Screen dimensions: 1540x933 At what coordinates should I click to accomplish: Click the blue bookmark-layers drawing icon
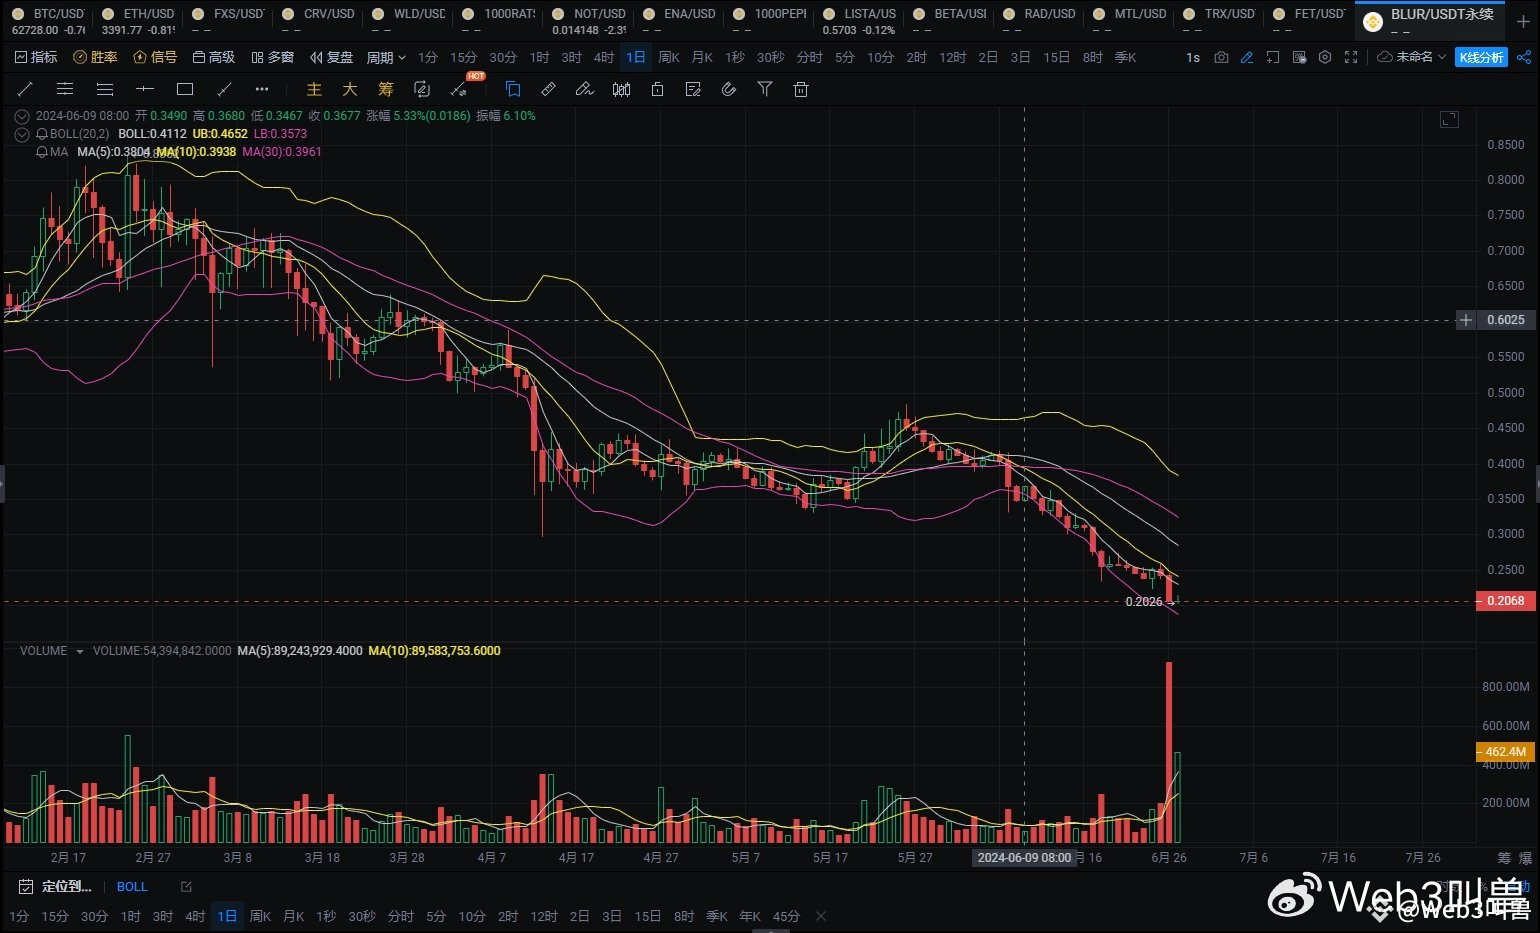[x=513, y=89]
